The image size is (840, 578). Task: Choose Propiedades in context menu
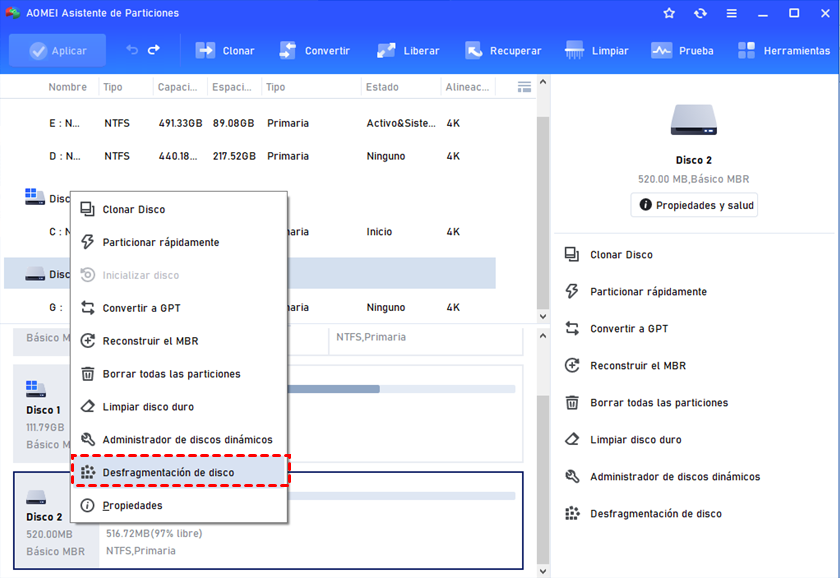[x=179, y=505]
